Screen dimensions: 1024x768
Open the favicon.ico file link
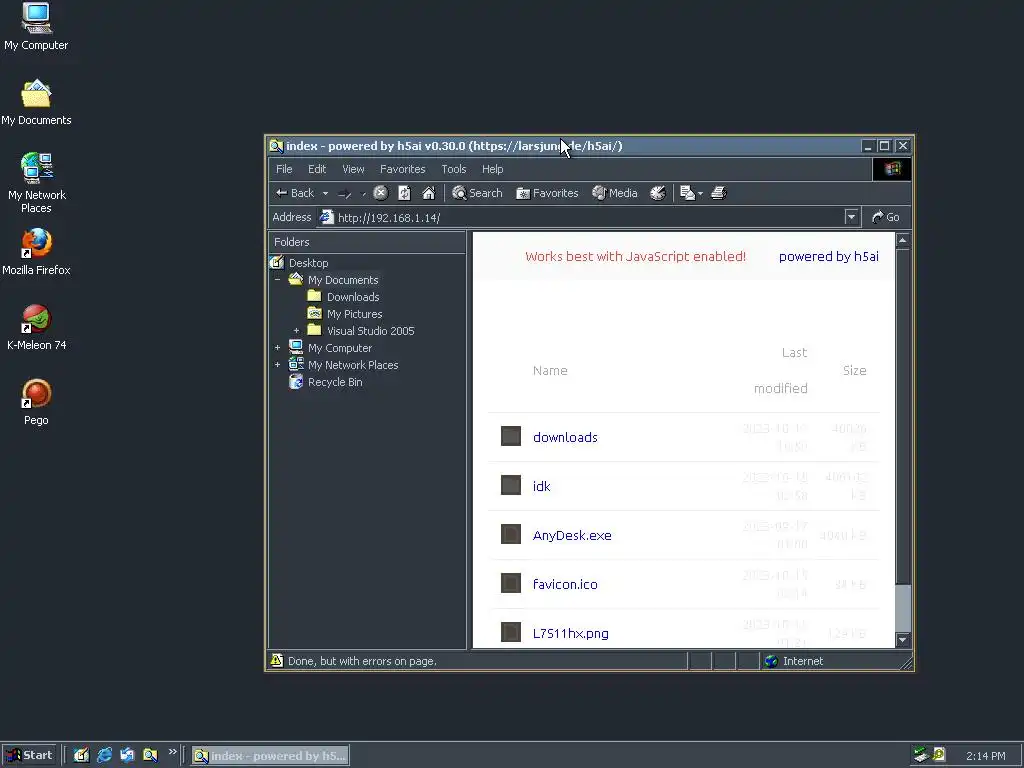565,584
